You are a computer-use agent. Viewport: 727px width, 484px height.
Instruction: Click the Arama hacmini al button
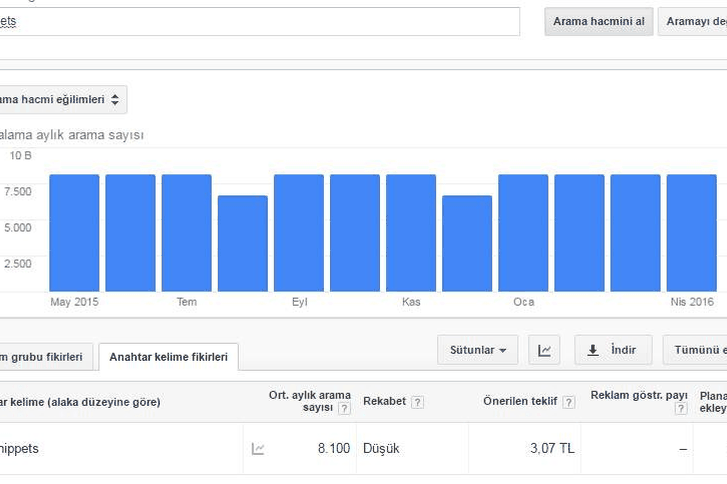coord(599,21)
